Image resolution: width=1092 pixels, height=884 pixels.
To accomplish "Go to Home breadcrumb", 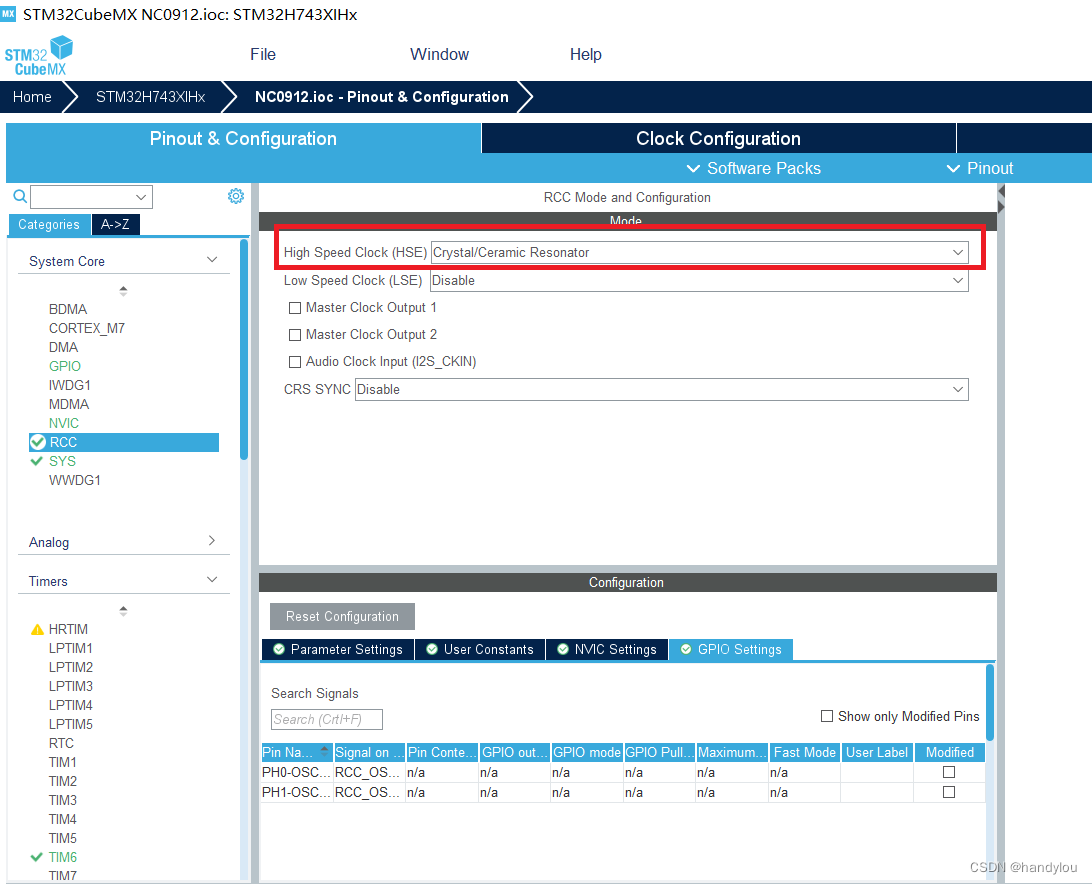I will pos(32,97).
